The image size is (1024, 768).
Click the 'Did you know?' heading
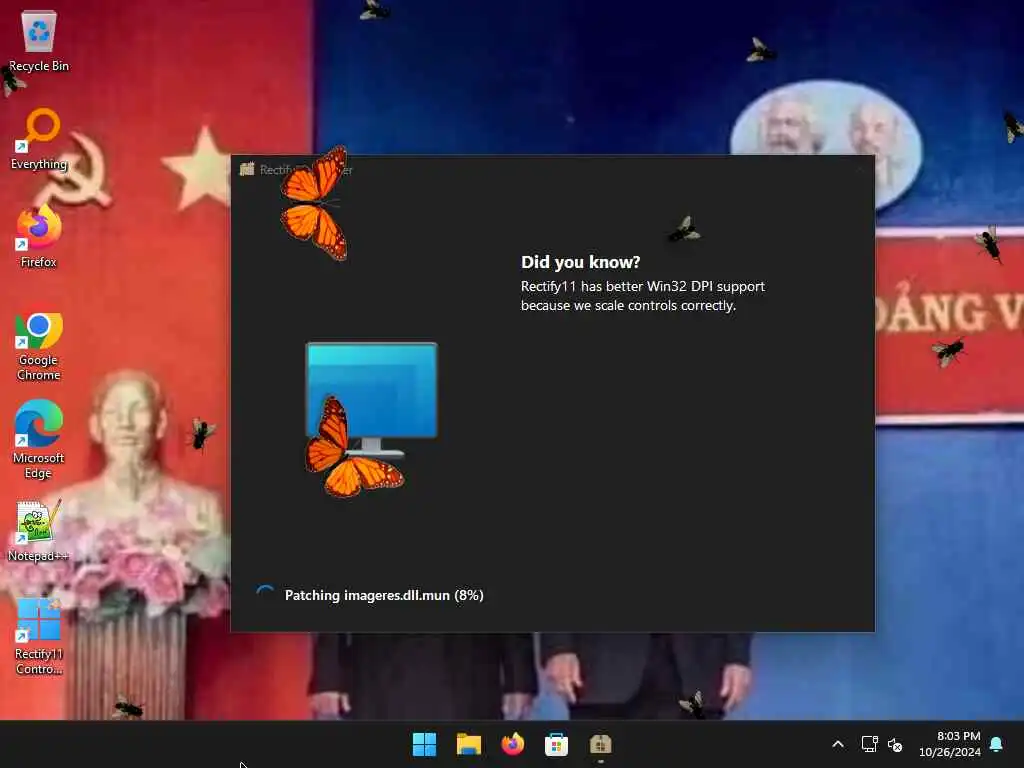(x=581, y=262)
